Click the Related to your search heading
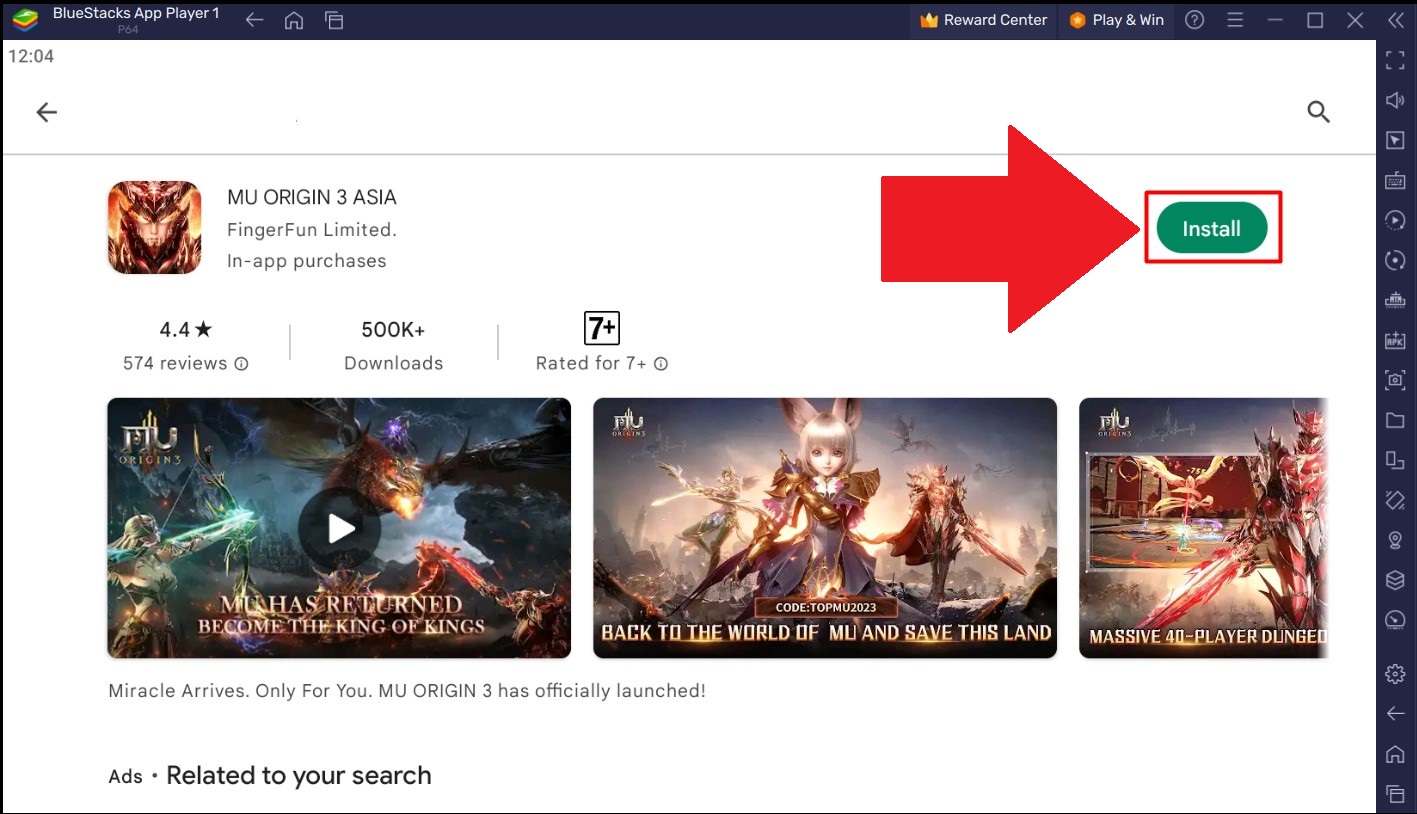The width and height of the screenshot is (1417, 814). (x=299, y=776)
